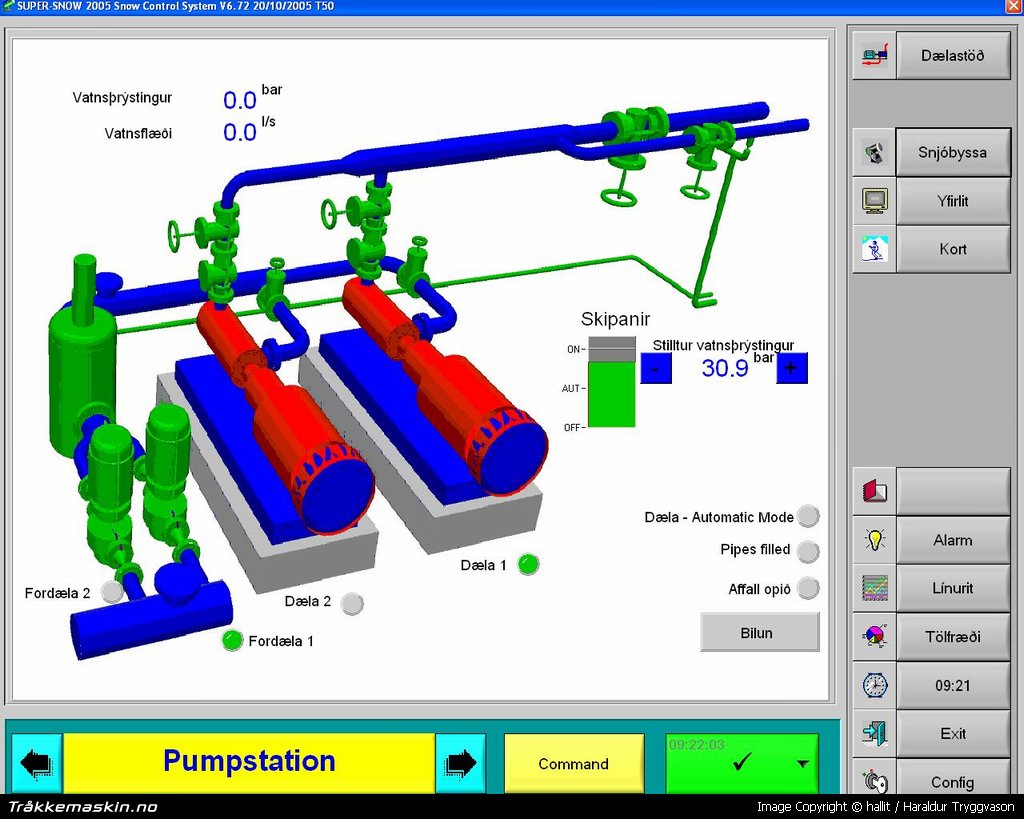
Task: Toggle the Dæla 1 pump indicator
Action: 529,564
